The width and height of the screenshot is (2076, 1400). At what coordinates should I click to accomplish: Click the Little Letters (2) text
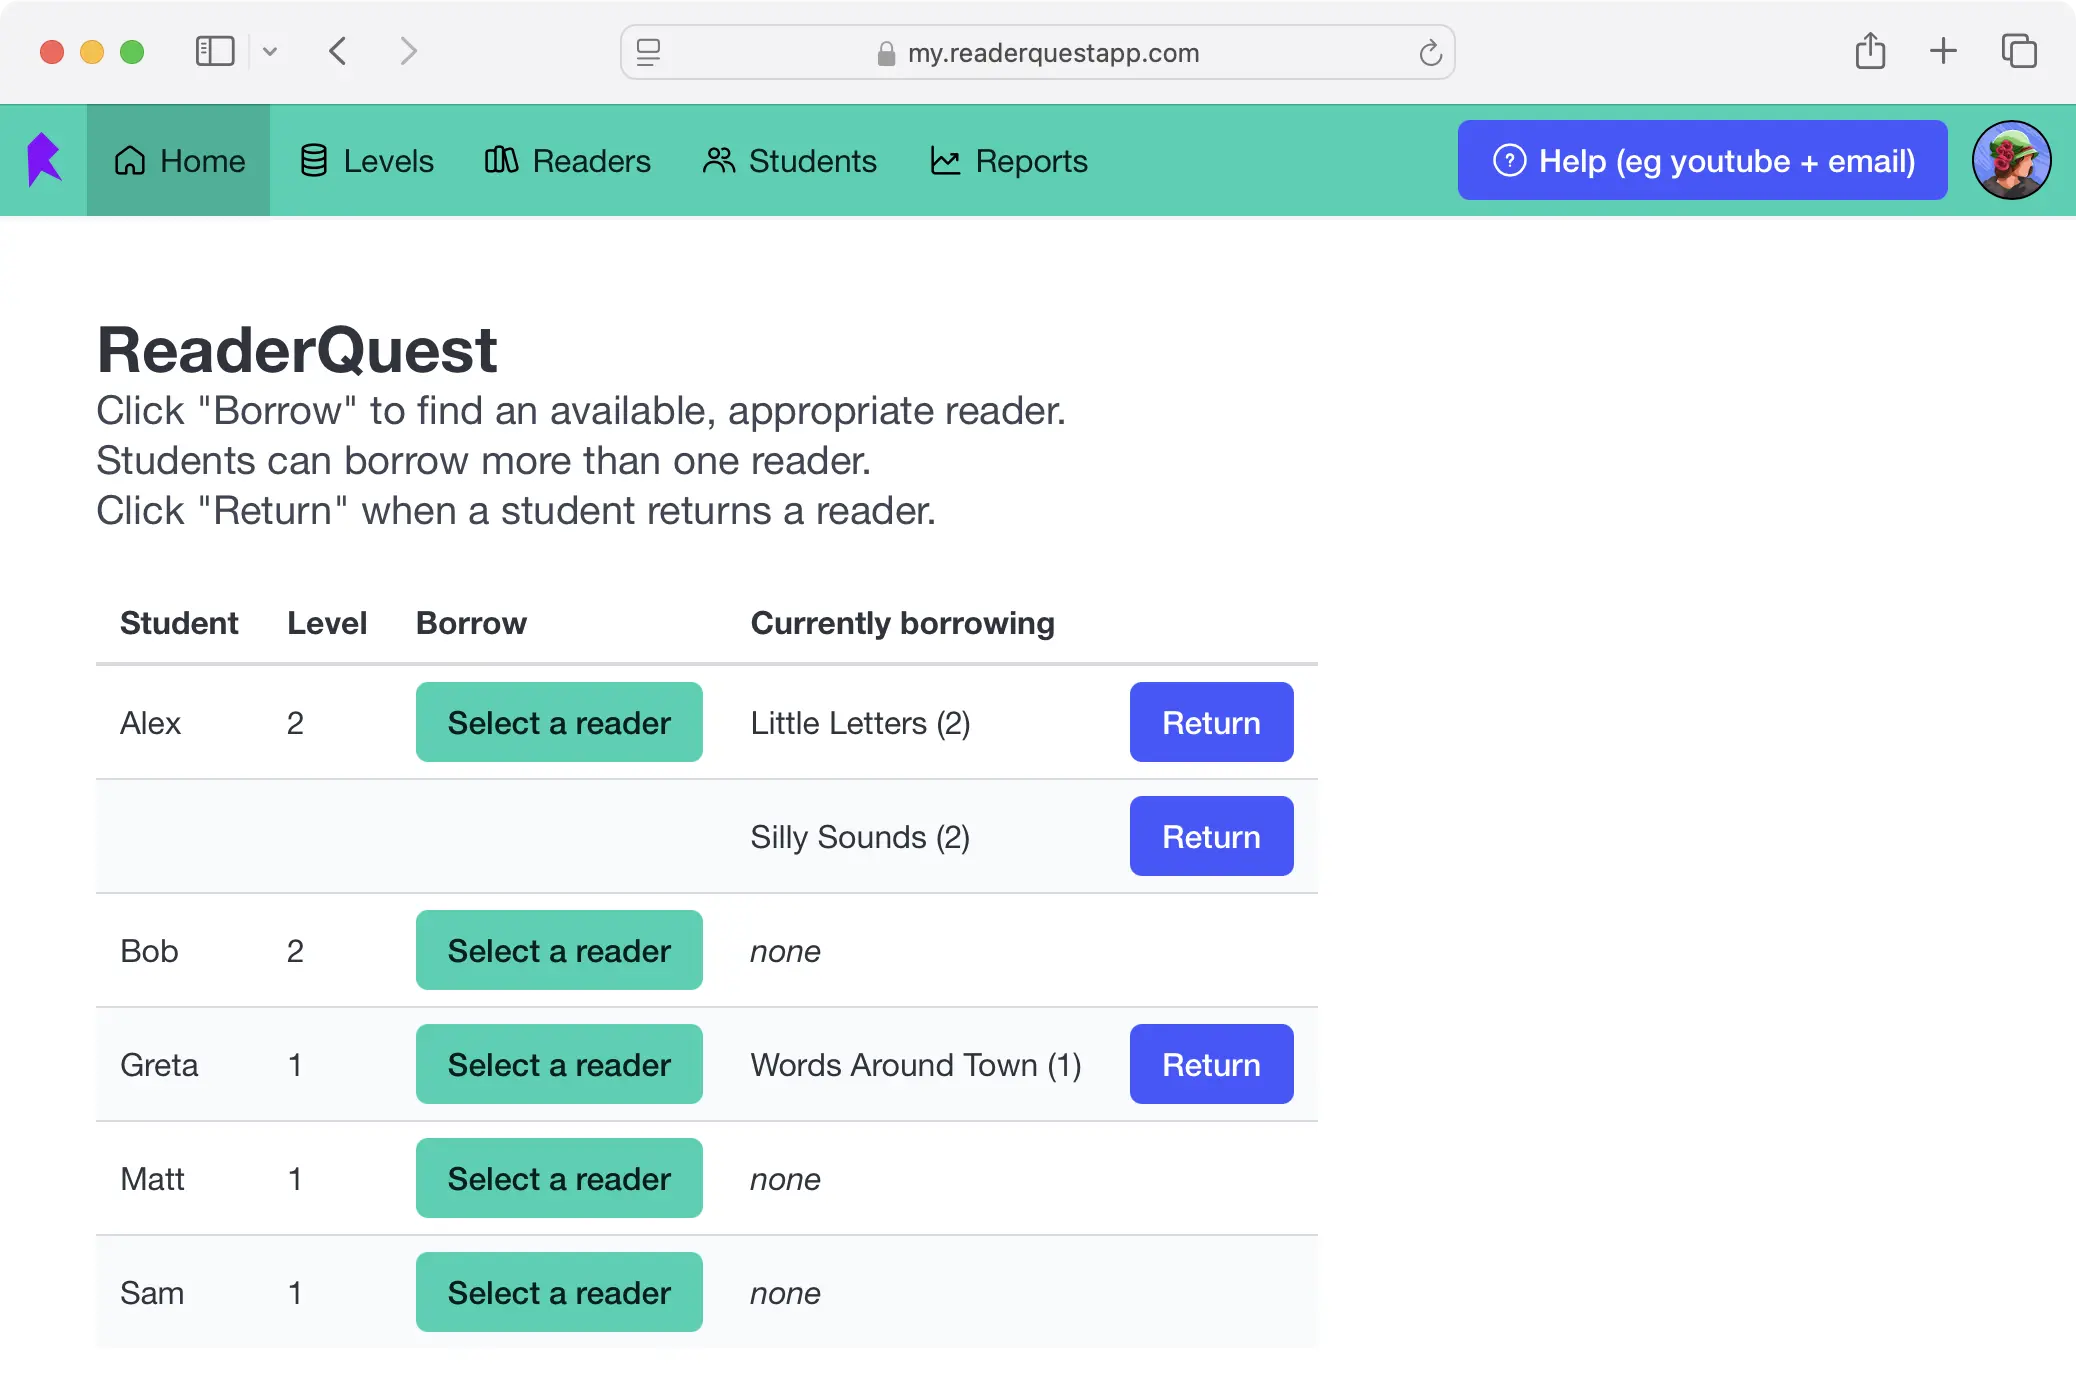point(860,723)
